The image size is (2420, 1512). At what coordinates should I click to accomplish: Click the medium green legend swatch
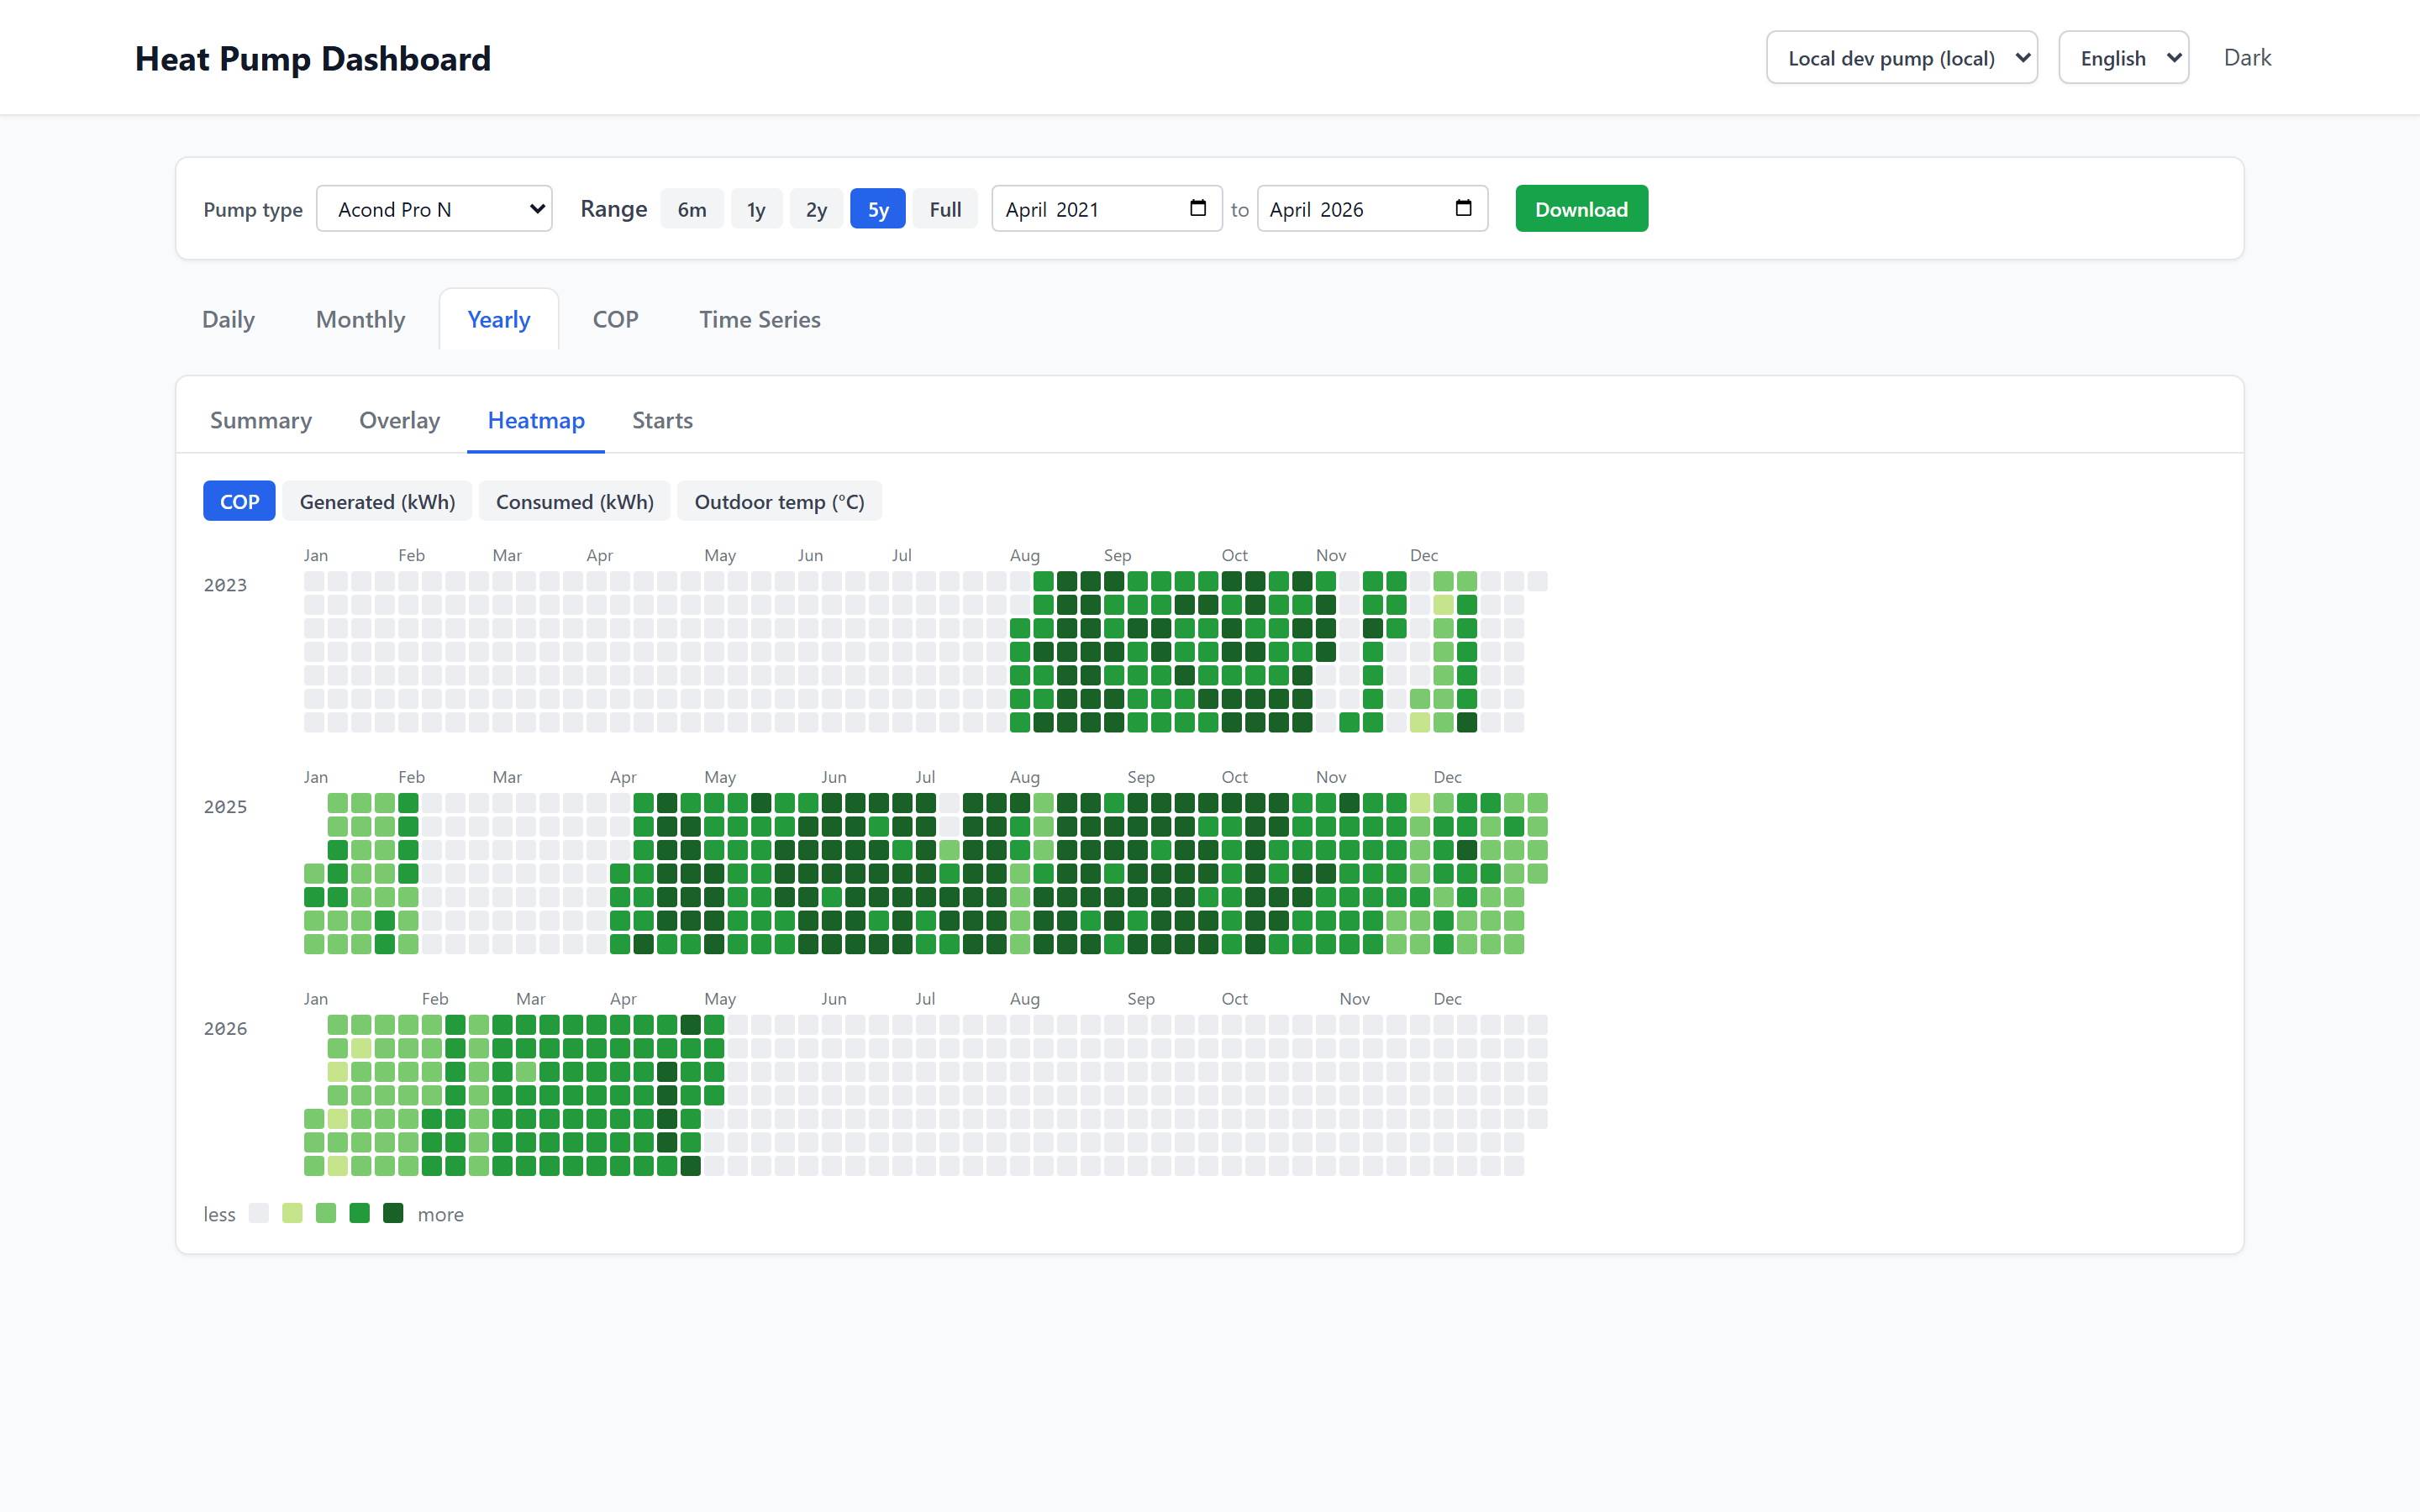(359, 1213)
